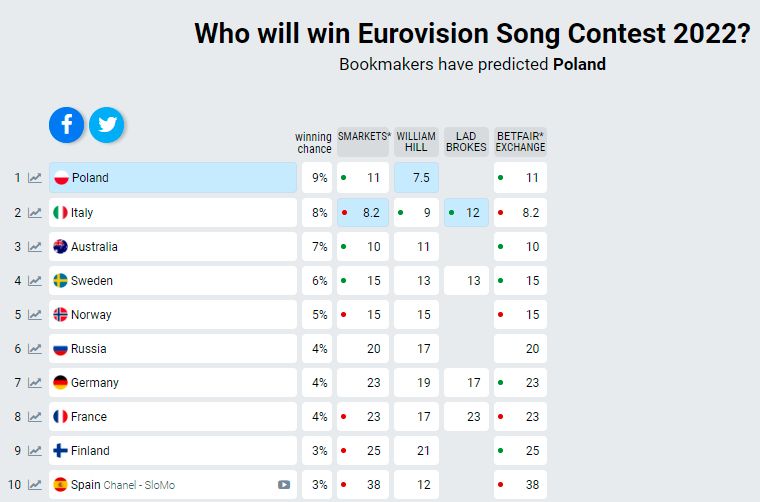This screenshot has height=502, width=760.
Task: Share the odds page on Twitter
Action: [107, 125]
